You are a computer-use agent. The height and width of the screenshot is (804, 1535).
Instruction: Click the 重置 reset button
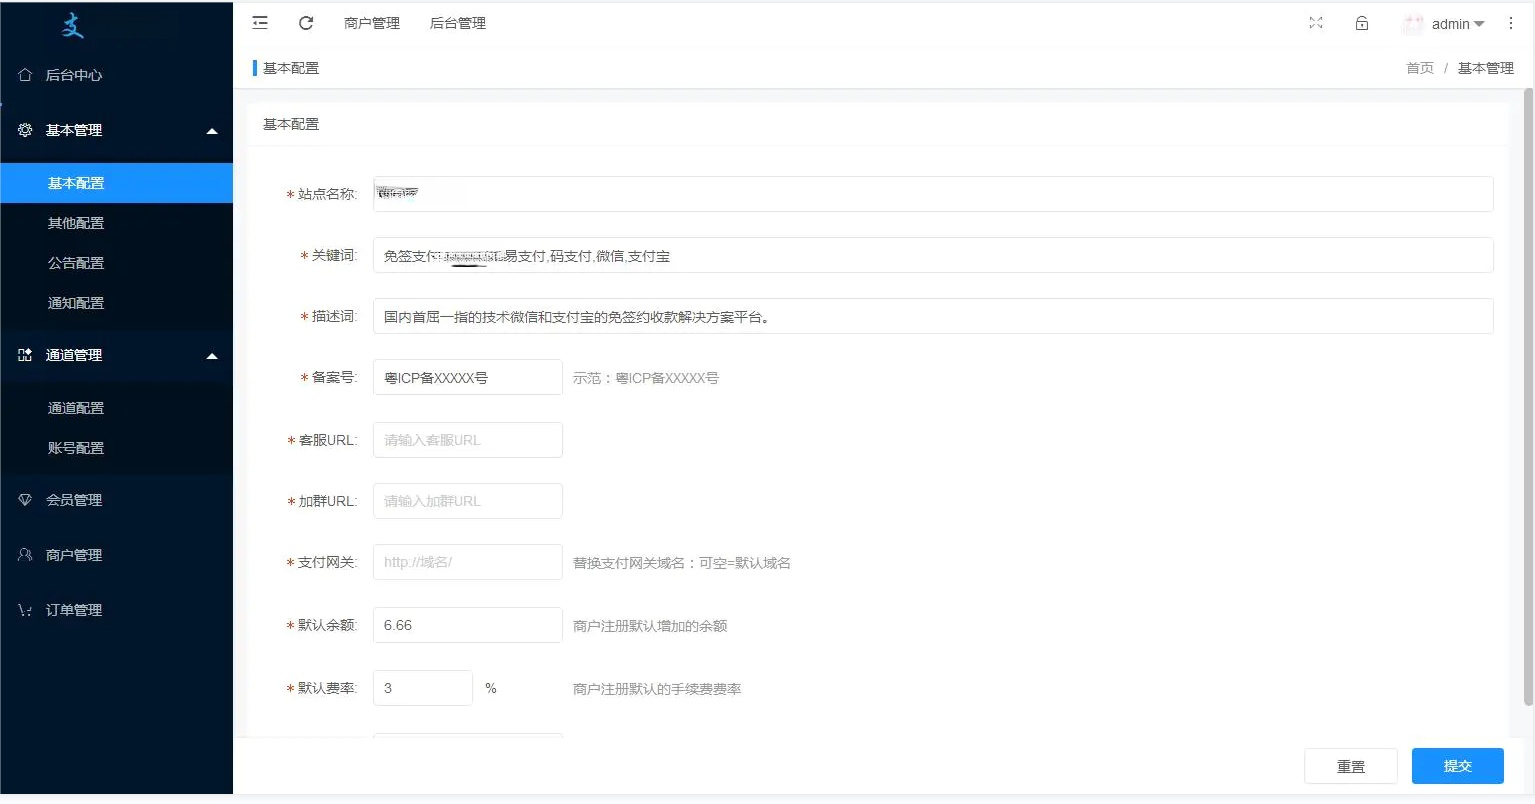coord(1351,766)
